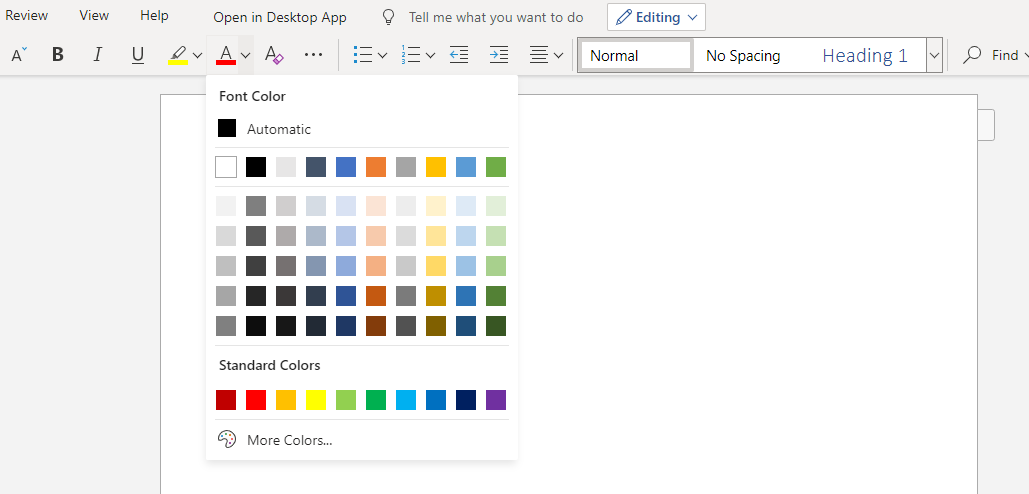Viewport: 1029px width, 494px height.
Task: Click the Find magnifier icon
Action: pyautogui.click(x=971, y=55)
